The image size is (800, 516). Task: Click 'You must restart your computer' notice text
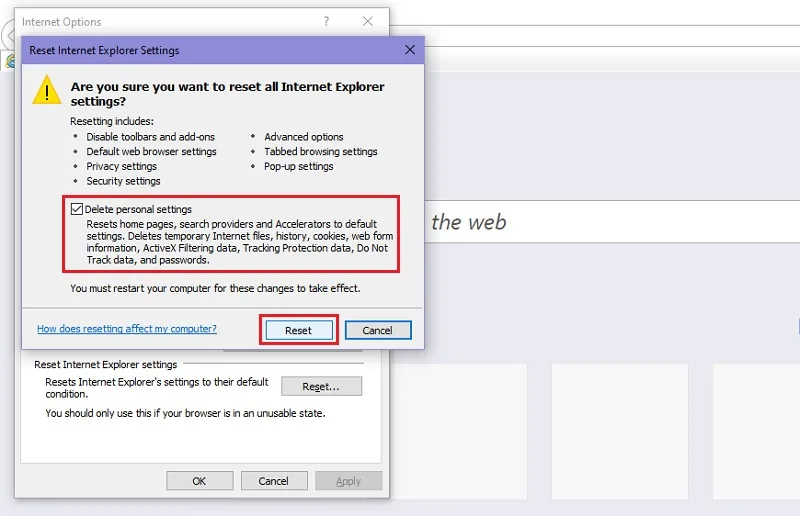(215, 288)
